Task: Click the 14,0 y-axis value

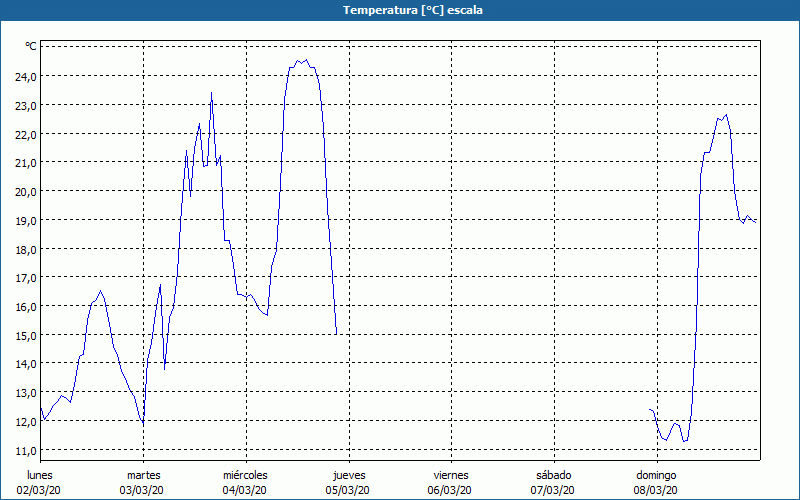Action: tap(26, 364)
